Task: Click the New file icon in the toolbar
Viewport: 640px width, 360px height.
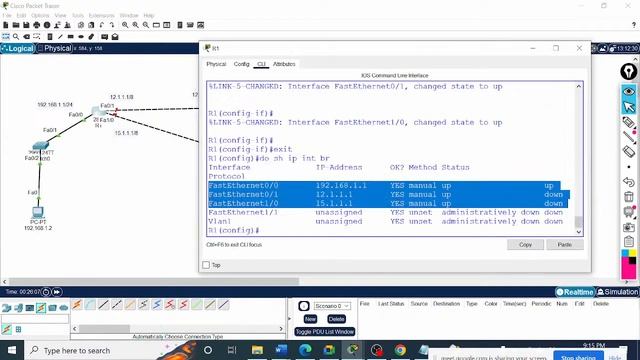Action: [x=6, y=25]
